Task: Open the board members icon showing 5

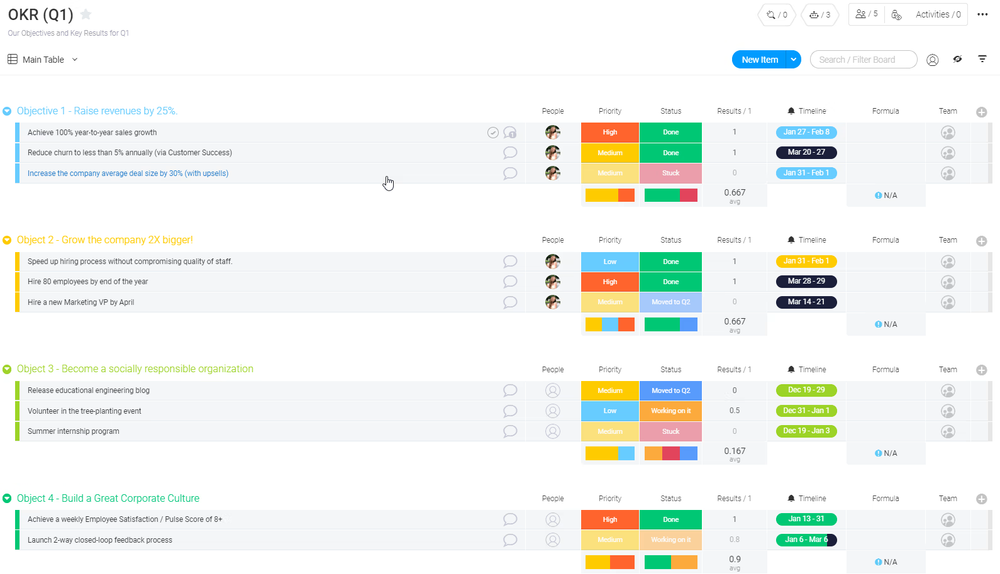Action: click(865, 15)
